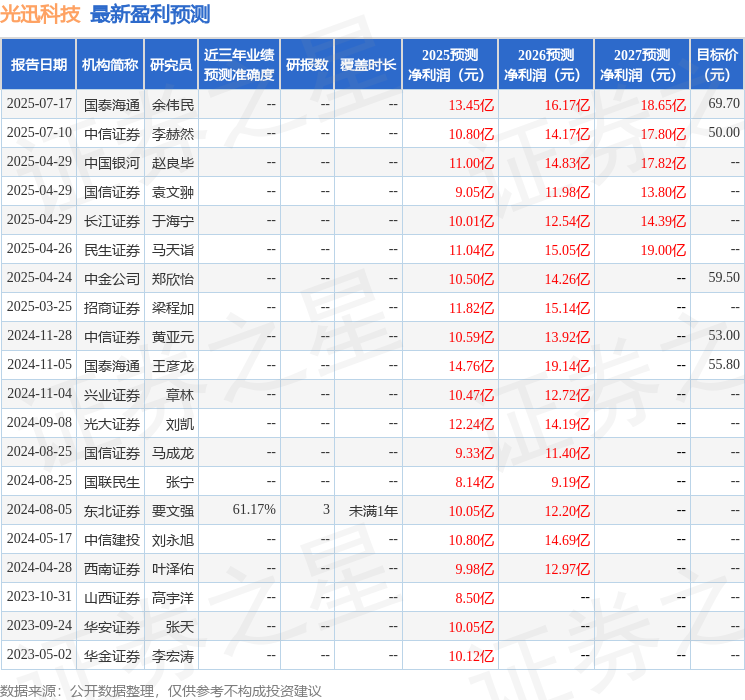The height and width of the screenshot is (700, 745).
Task: Open the 东北证券 institution cell
Action: pyautogui.click(x=112, y=511)
